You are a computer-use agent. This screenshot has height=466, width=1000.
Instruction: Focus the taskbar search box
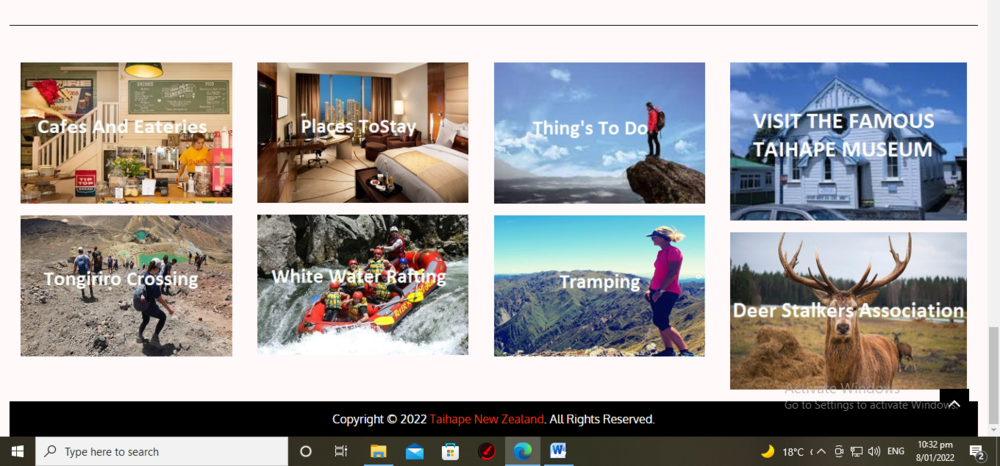pos(161,451)
